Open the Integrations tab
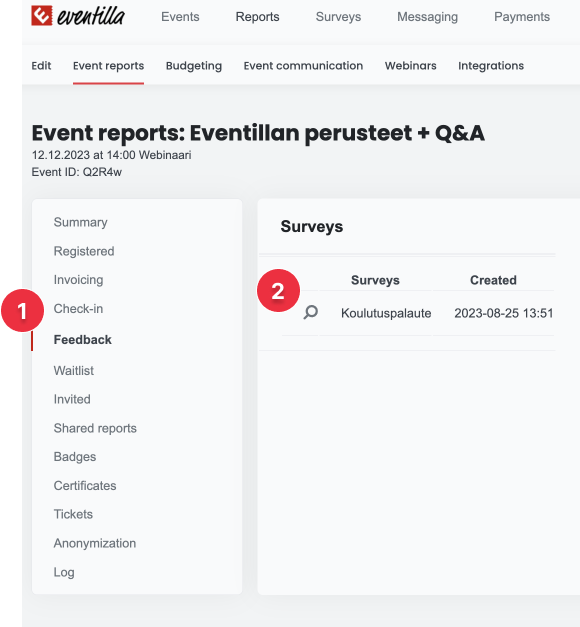 491,66
